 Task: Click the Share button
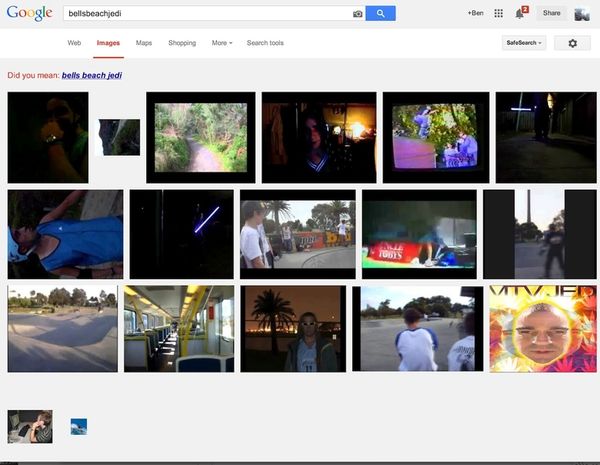551,13
